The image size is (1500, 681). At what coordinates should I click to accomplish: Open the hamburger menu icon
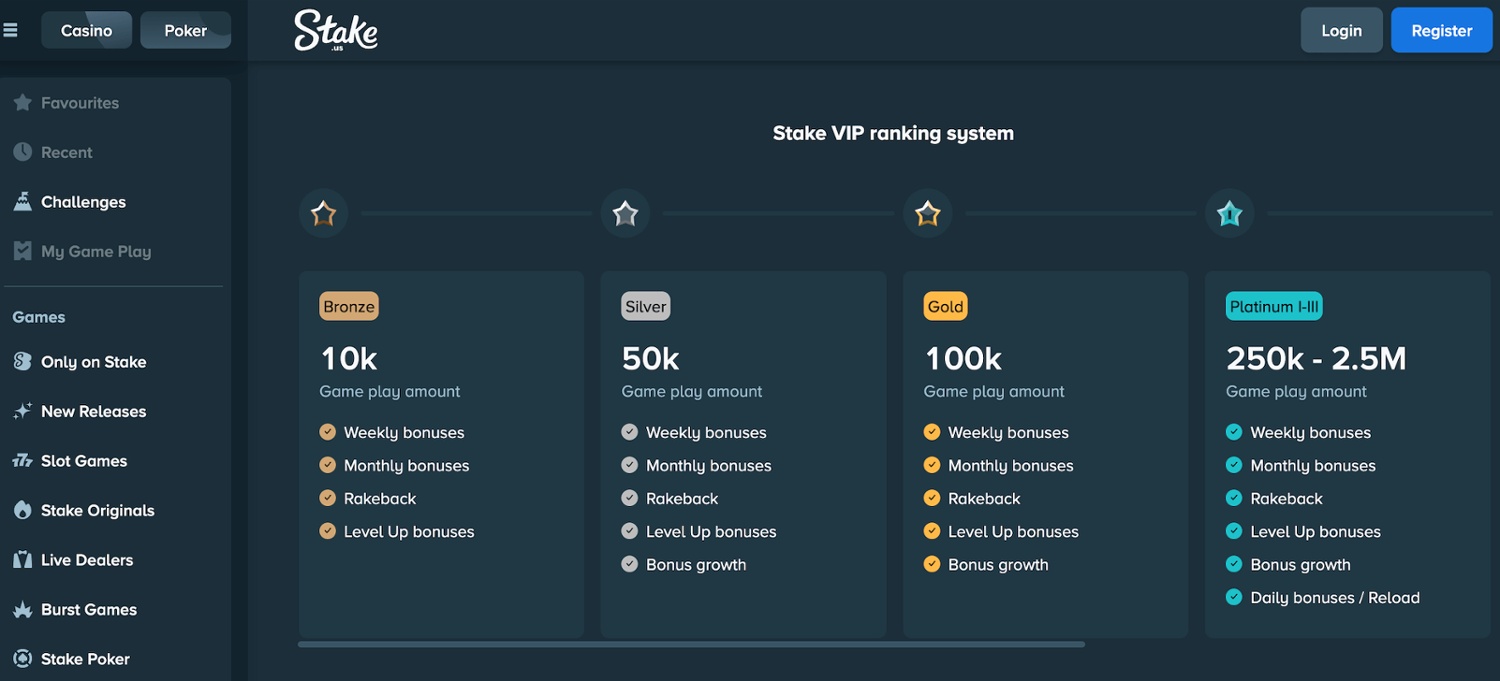point(10,30)
